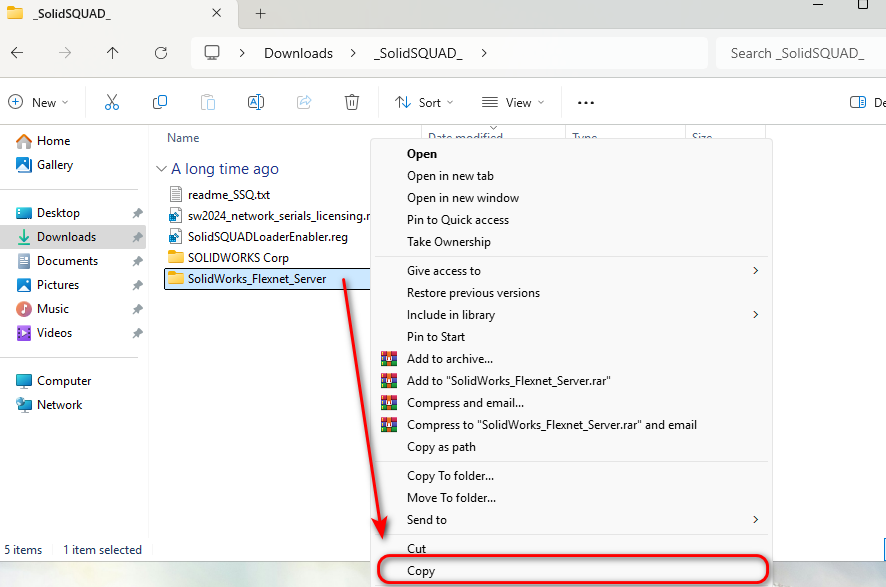Open the Sort dropdown

424,102
